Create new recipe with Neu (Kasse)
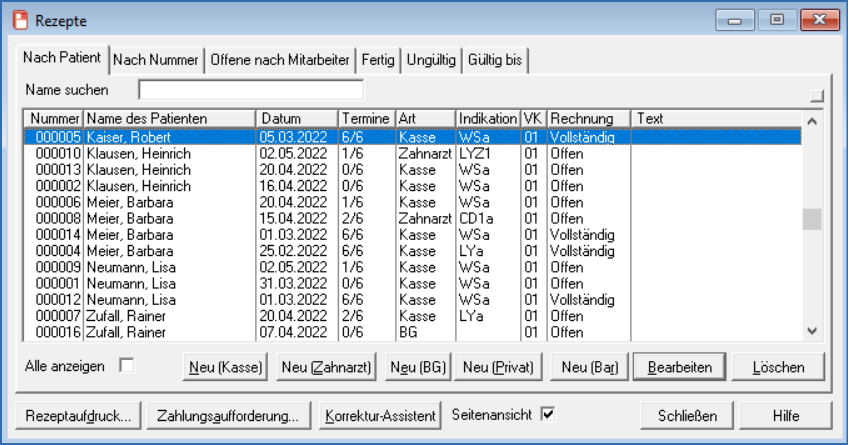The height and width of the screenshot is (445, 848). 225,367
